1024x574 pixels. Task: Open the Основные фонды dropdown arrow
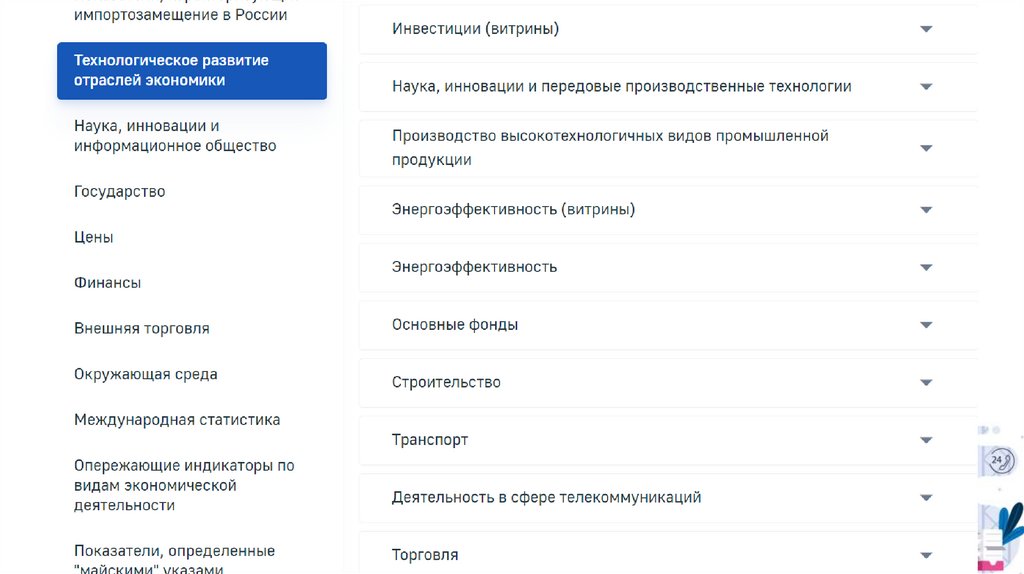tap(926, 325)
